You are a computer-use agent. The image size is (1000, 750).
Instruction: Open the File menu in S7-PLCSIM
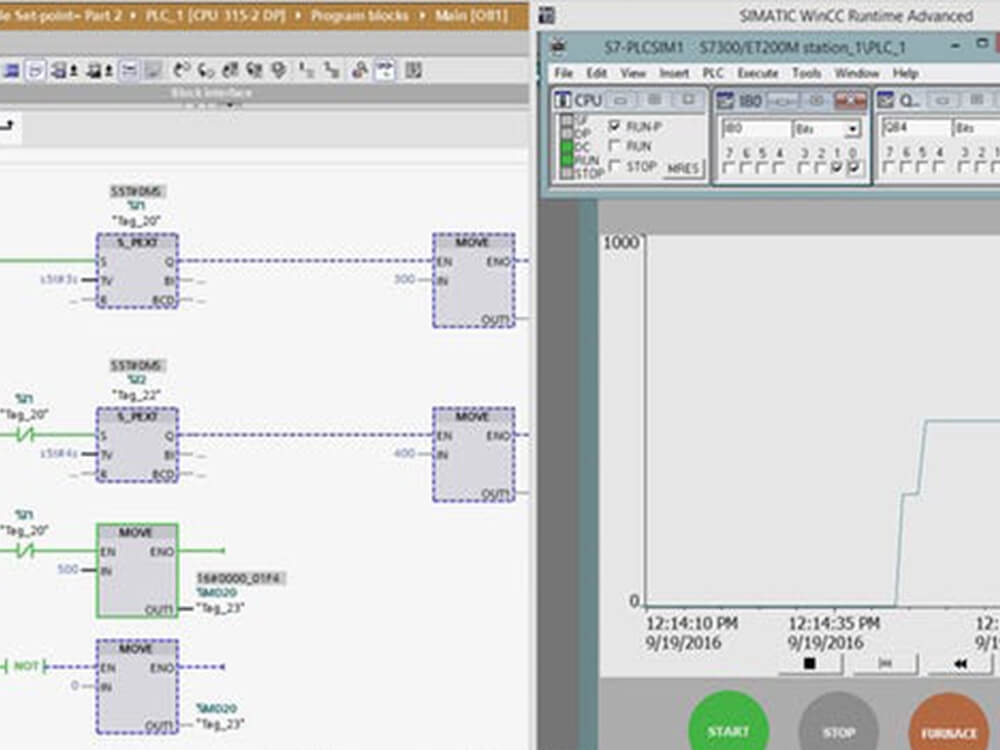point(563,73)
